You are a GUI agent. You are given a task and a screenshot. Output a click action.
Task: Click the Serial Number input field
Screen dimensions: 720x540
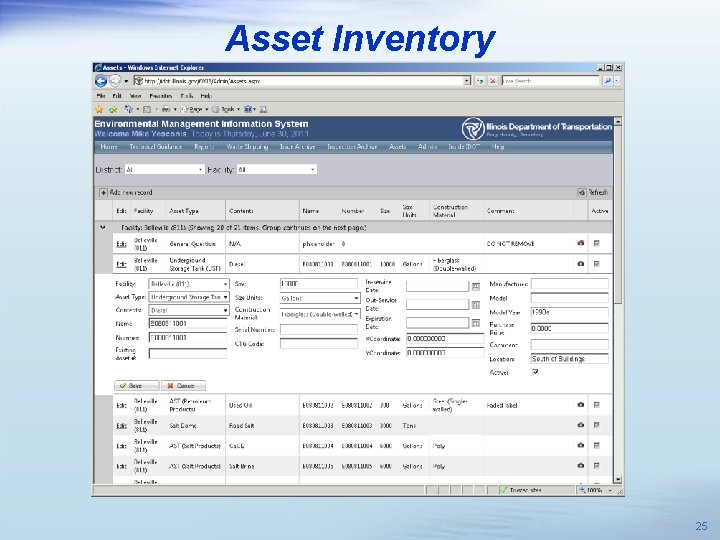point(319,329)
